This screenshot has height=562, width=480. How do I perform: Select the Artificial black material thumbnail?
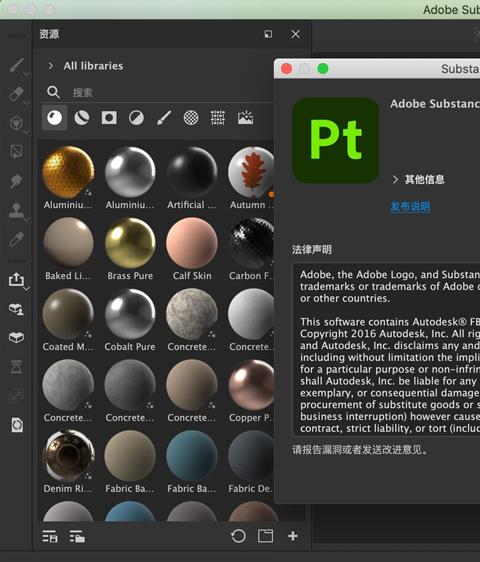click(x=192, y=172)
